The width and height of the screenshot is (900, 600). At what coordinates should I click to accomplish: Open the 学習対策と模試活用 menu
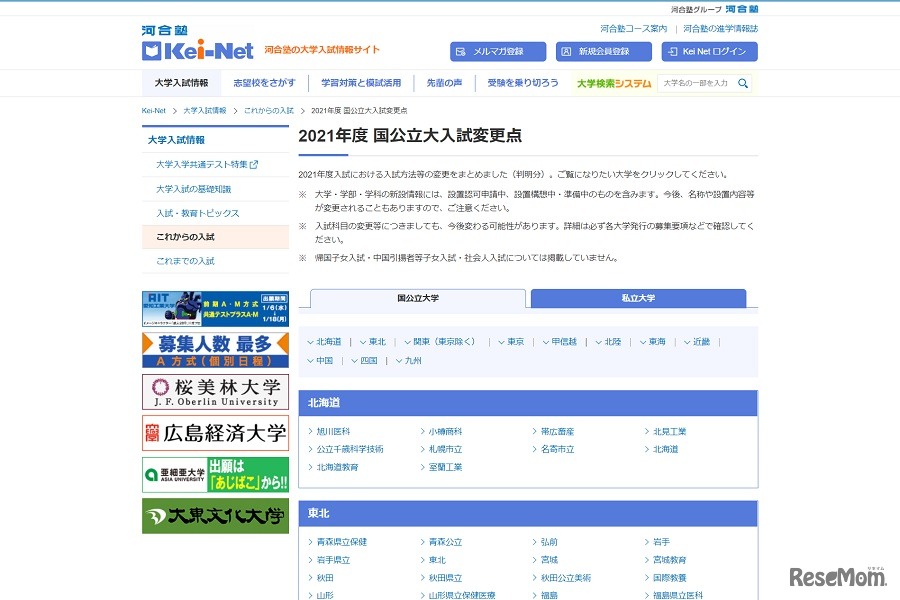(361, 83)
